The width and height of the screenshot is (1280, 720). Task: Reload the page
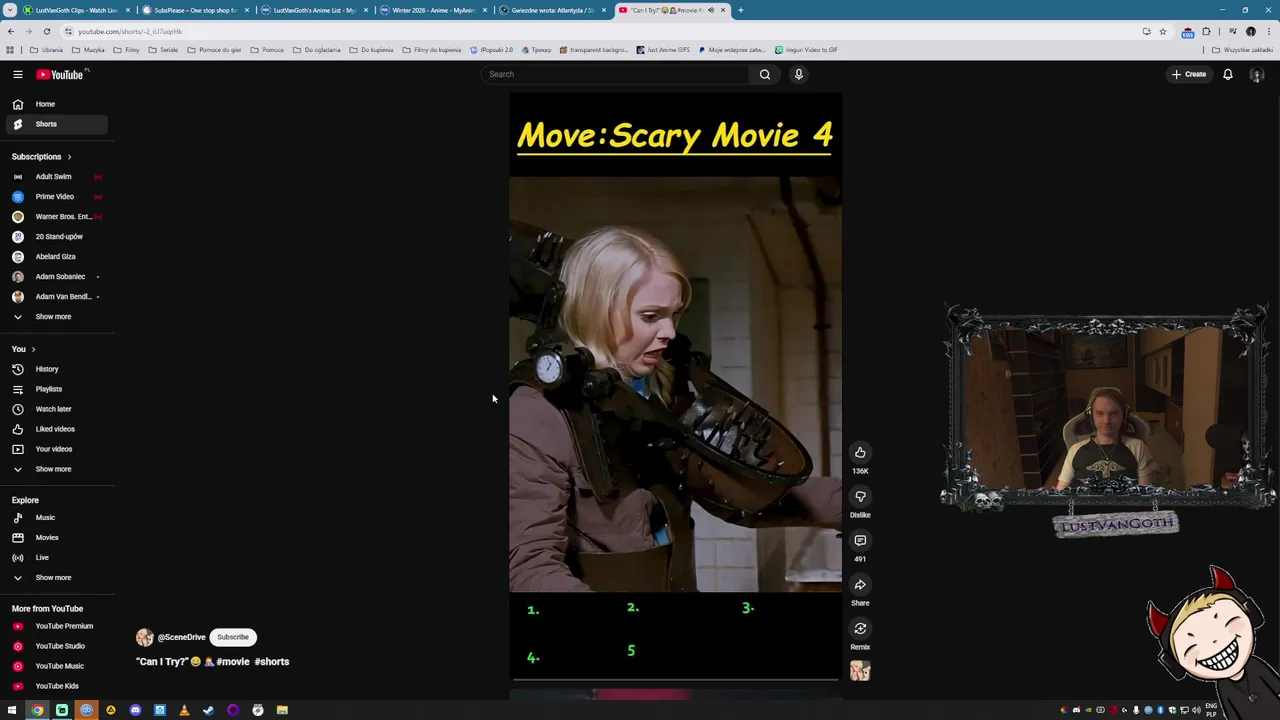coord(46,31)
